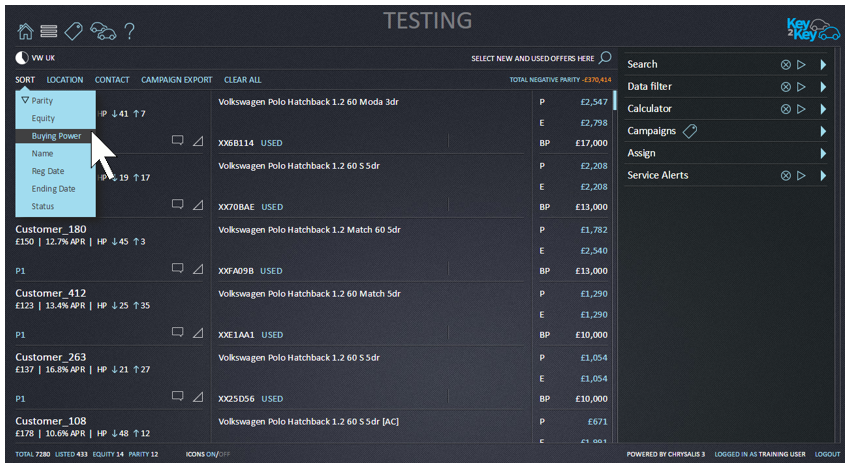Image resolution: width=848 pixels, height=466 pixels.
Task: Go to the home icon
Action: (x=25, y=31)
